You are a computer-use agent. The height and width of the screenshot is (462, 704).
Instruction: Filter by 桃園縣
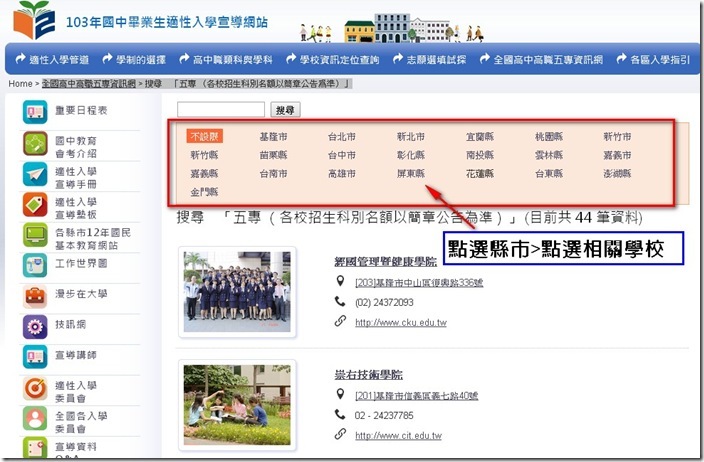(549, 136)
